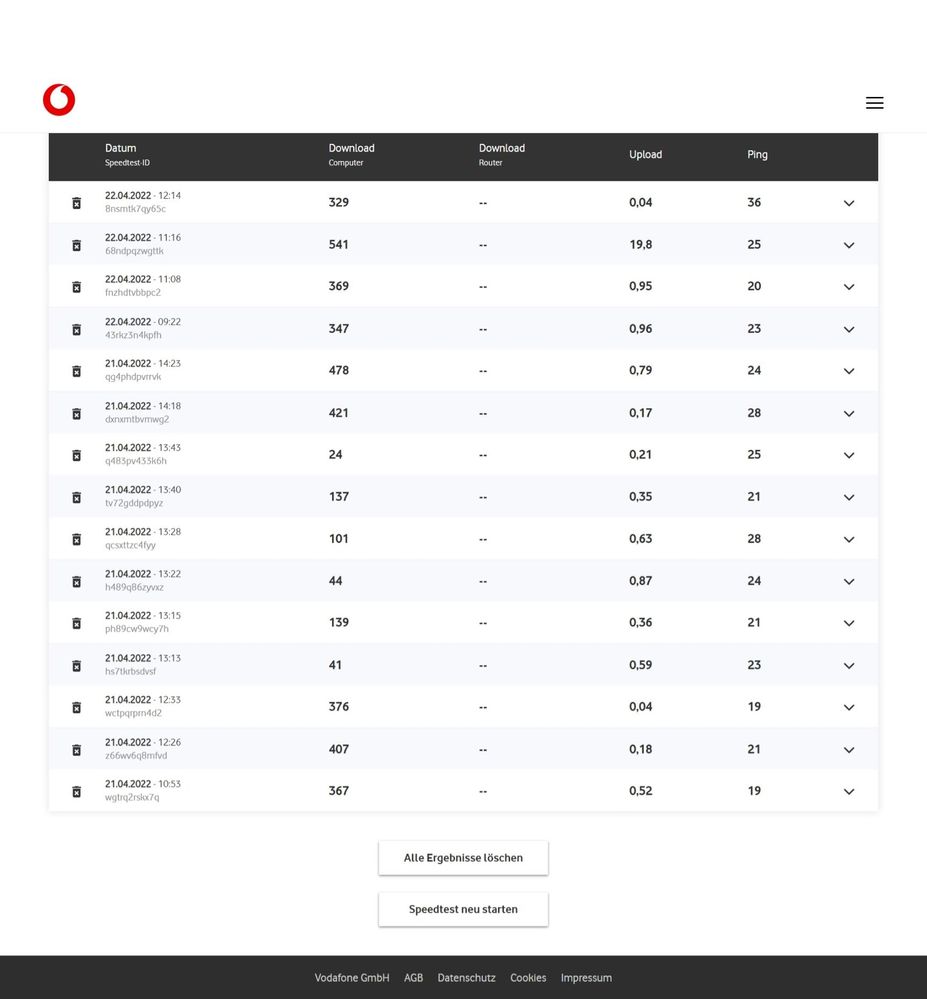Open the Datenschutz footer link
This screenshot has width=927, height=999.
[x=466, y=978]
